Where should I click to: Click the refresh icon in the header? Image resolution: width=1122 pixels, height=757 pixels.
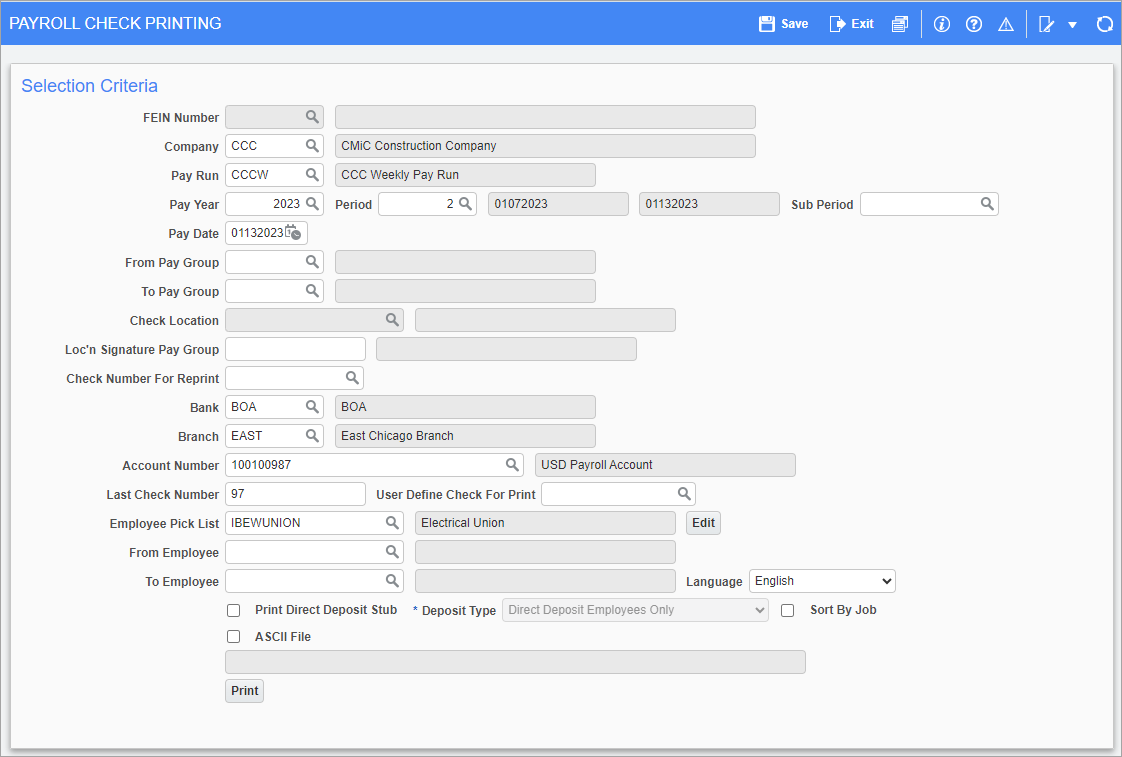click(1104, 24)
